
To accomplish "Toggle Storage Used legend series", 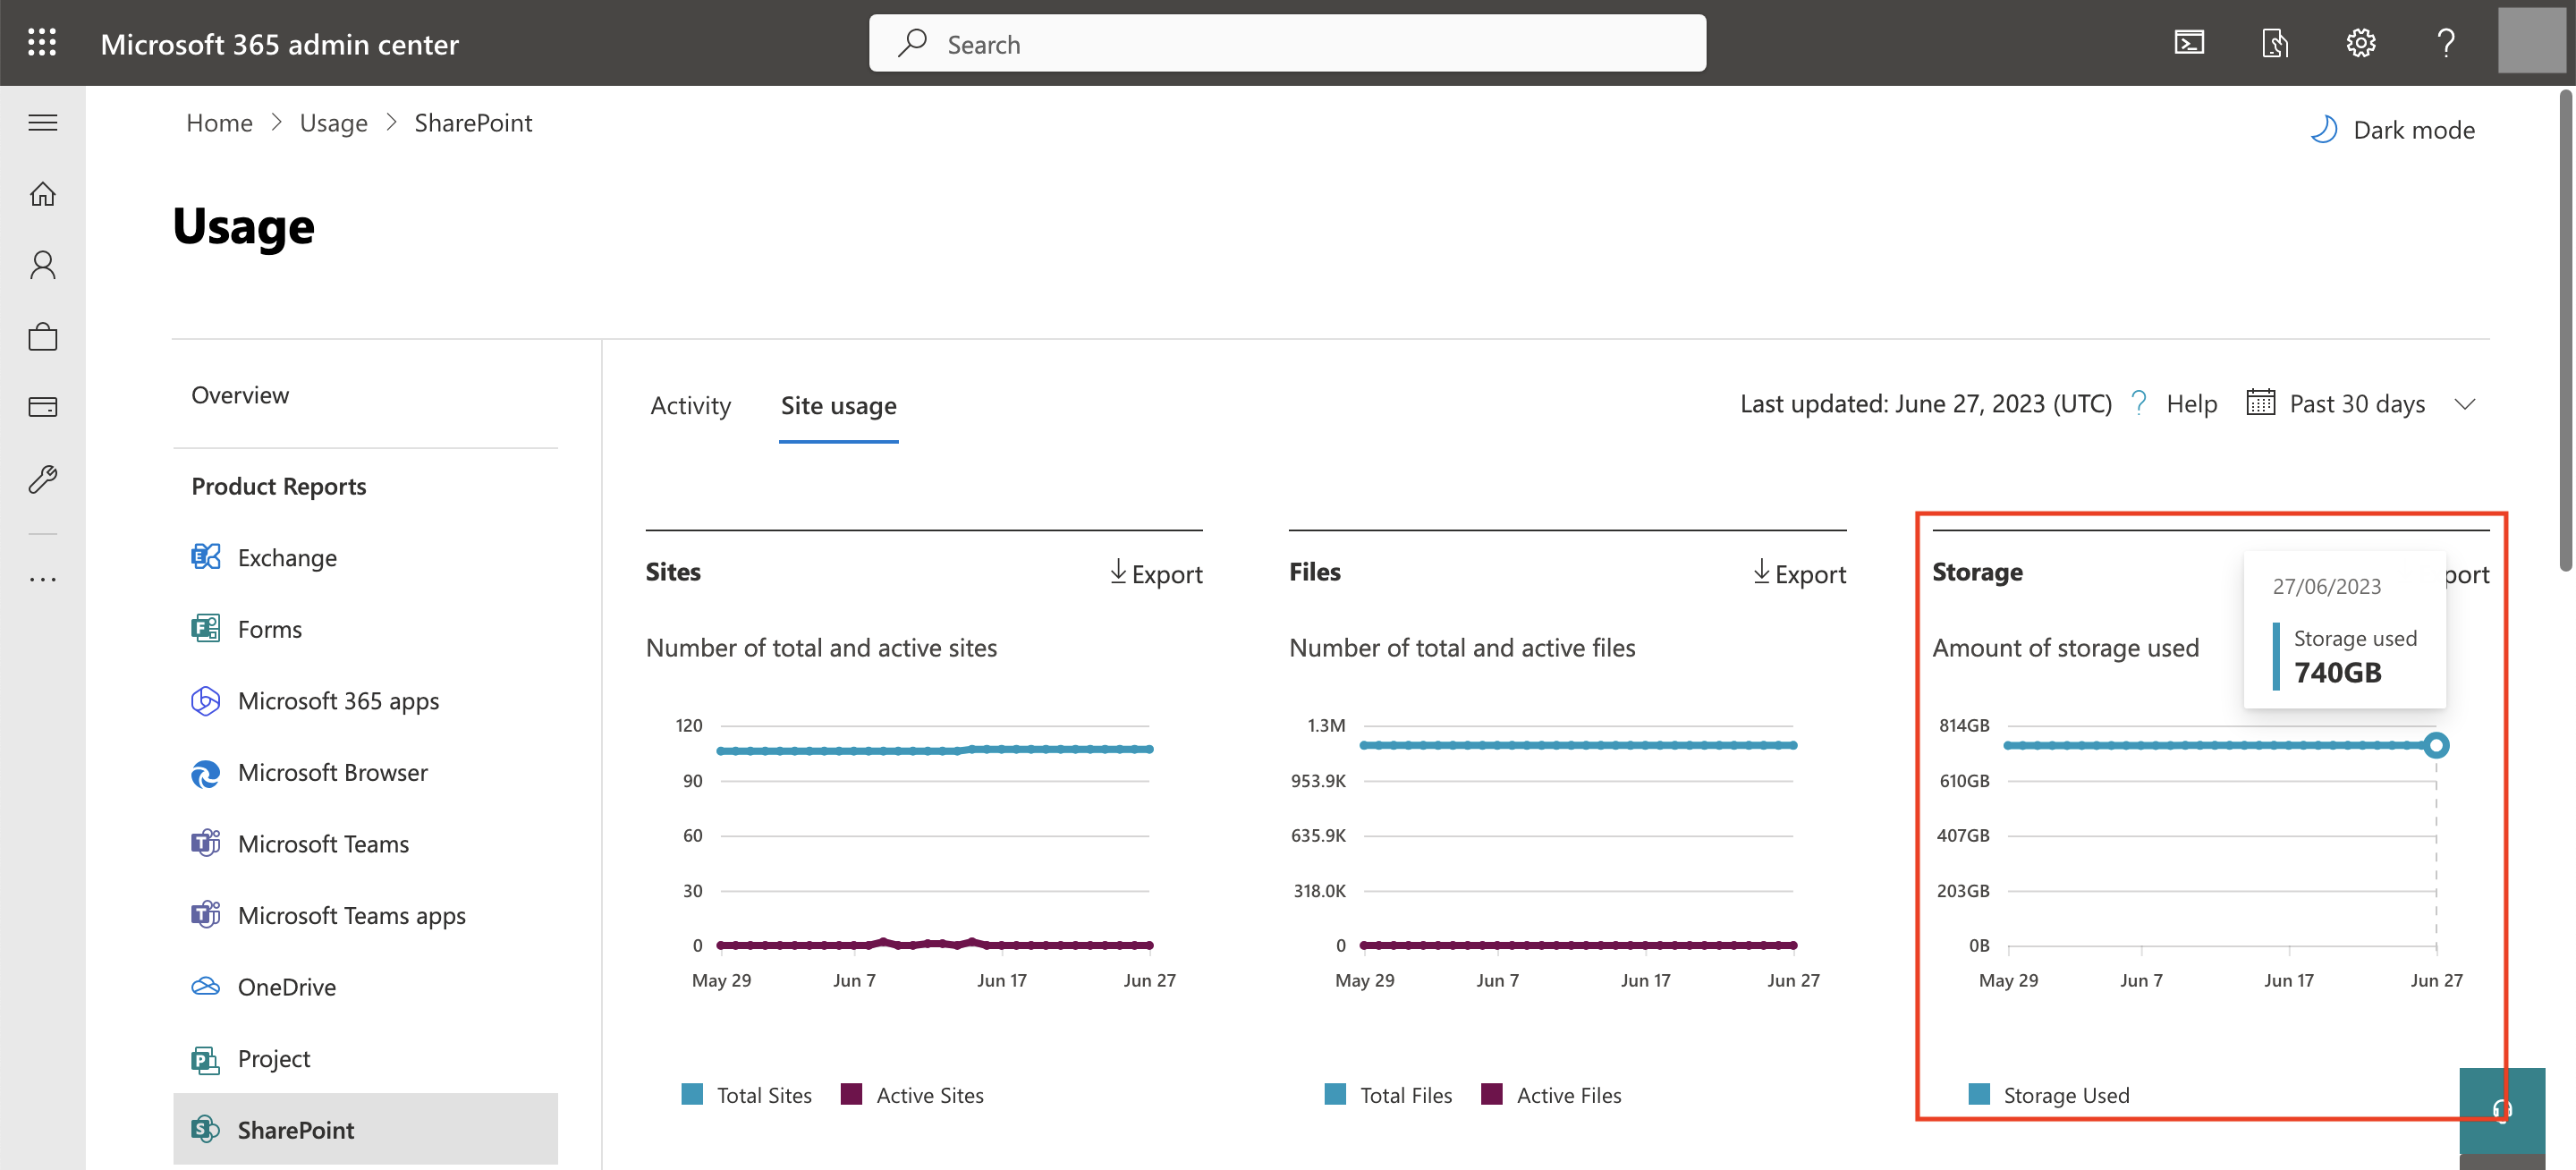I will (2049, 1095).
